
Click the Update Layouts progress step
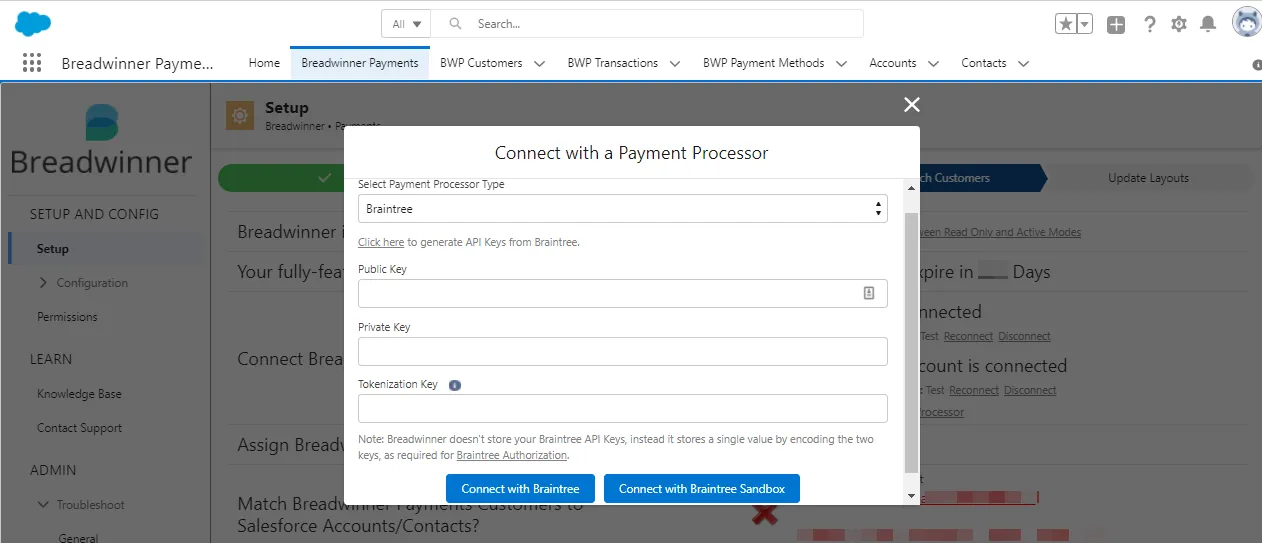click(1148, 178)
